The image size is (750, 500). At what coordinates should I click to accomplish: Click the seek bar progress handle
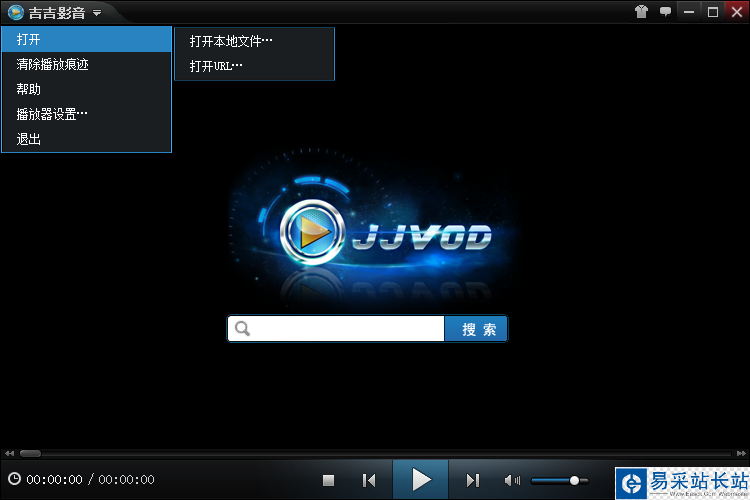coord(30,453)
